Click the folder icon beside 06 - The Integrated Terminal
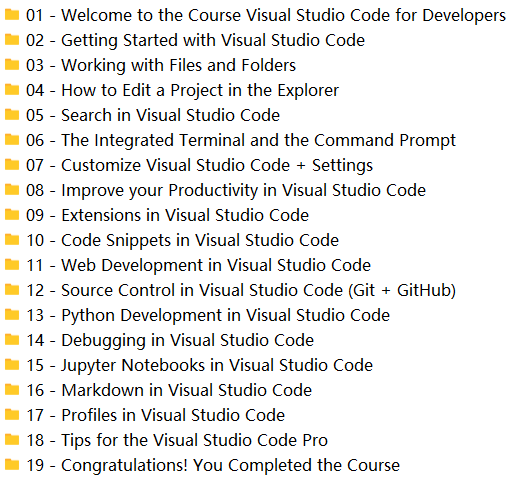Image resolution: width=525 pixels, height=500 pixels. click(12, 140)
